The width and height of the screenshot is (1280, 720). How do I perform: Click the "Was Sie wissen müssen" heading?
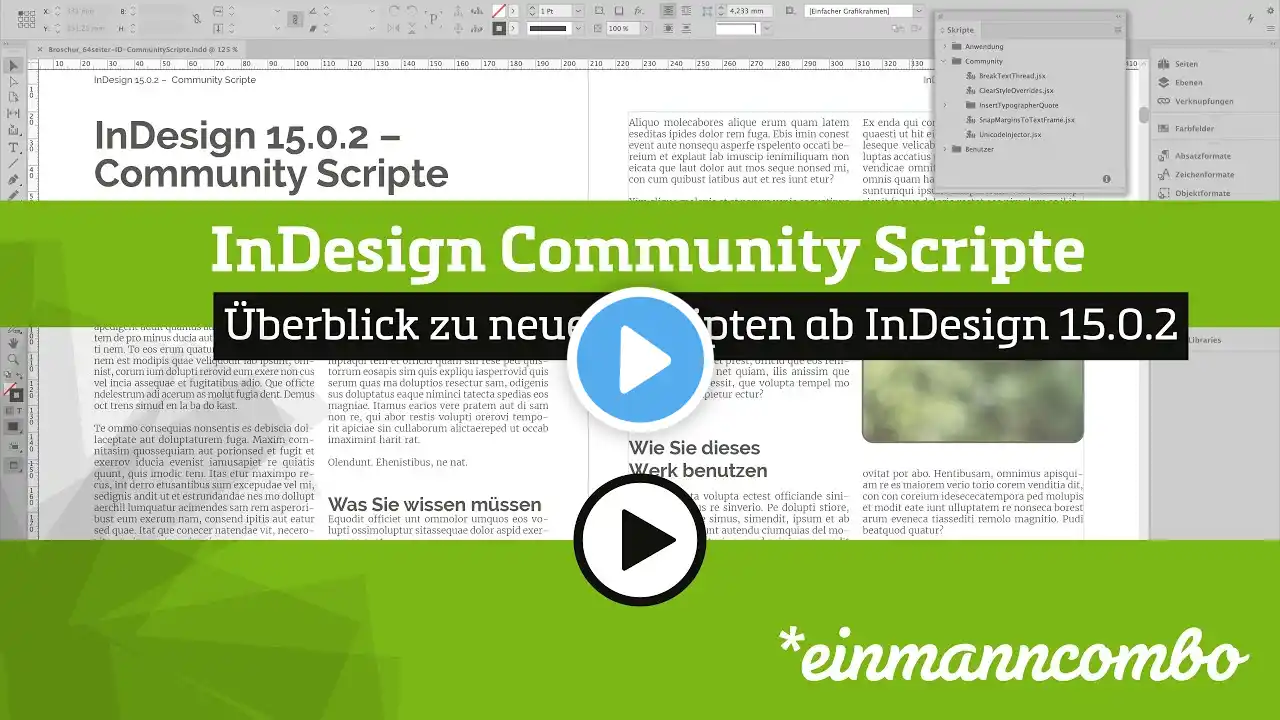pos(435,505)
